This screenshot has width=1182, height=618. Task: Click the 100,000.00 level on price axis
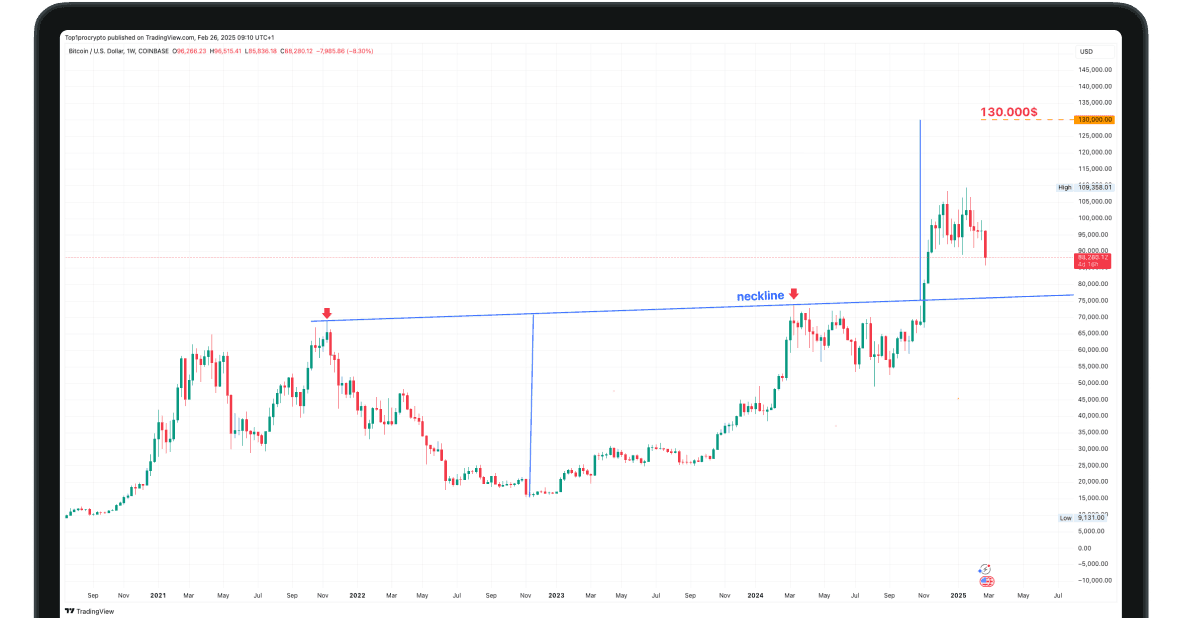pos(1095,218)
